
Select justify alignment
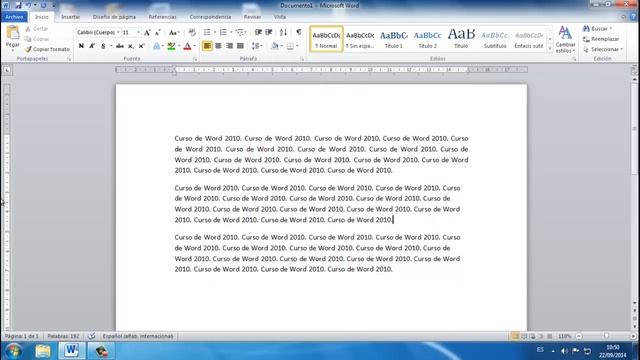tap(240, 46)
